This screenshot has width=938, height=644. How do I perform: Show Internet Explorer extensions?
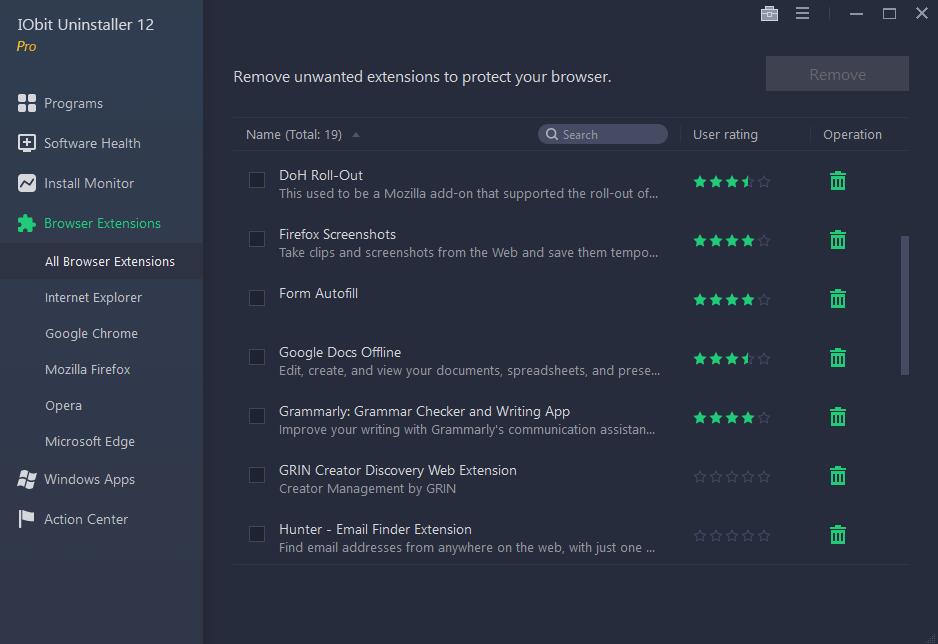pos(93,297)
